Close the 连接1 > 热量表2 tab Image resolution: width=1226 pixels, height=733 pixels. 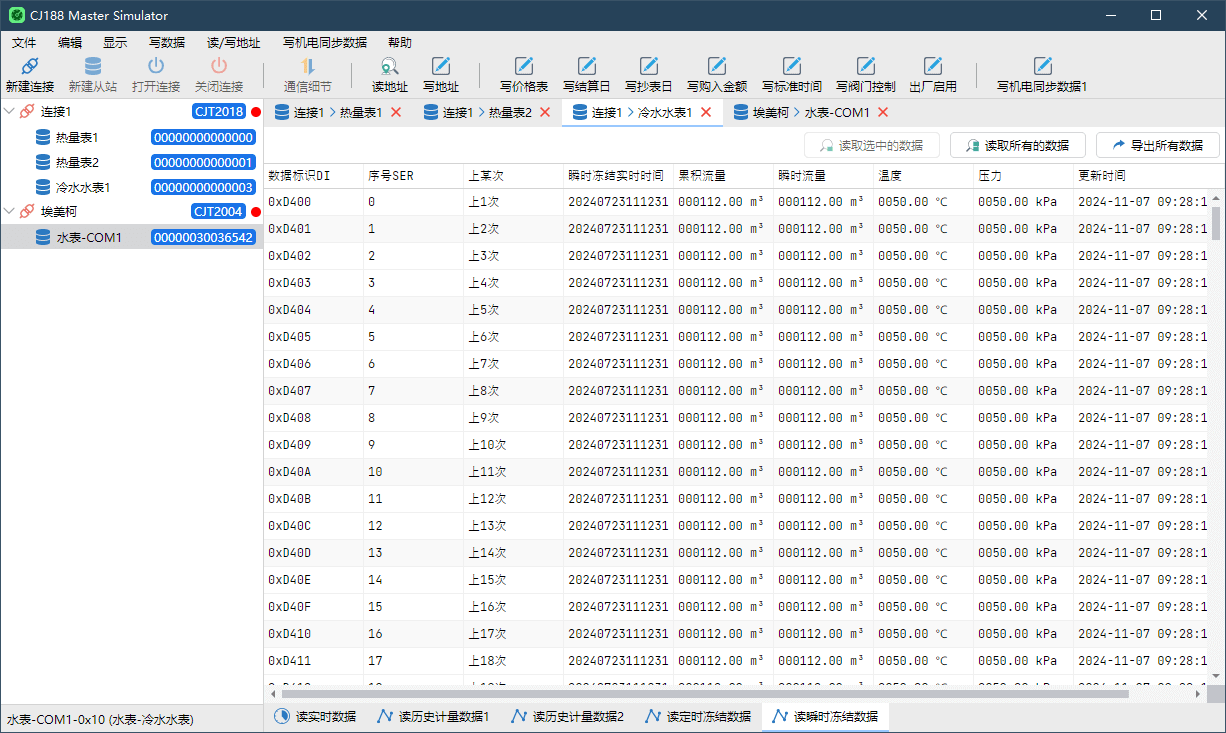pos(545,112)
